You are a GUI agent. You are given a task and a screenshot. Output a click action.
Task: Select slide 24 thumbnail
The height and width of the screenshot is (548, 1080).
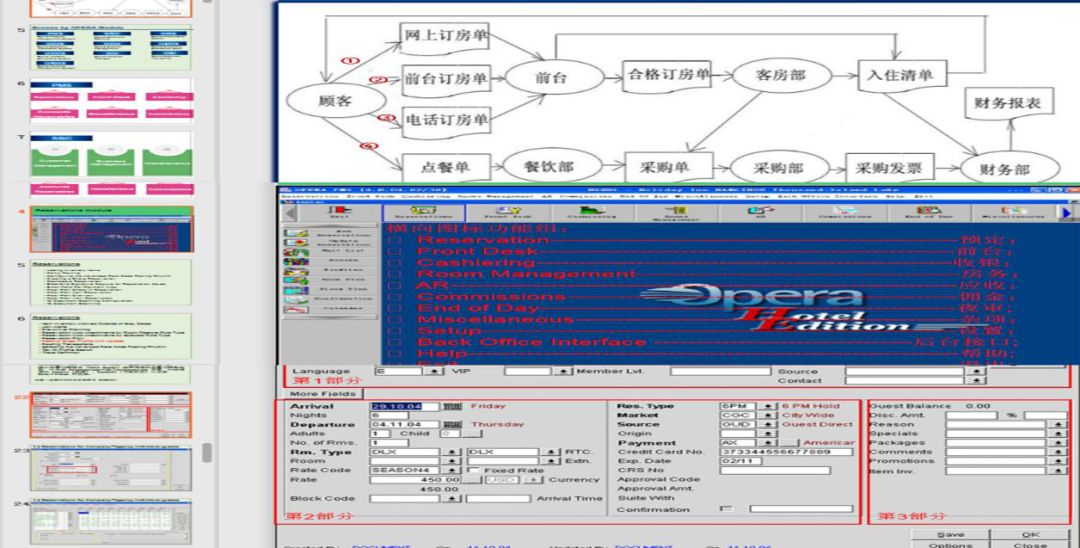(111, 521)
